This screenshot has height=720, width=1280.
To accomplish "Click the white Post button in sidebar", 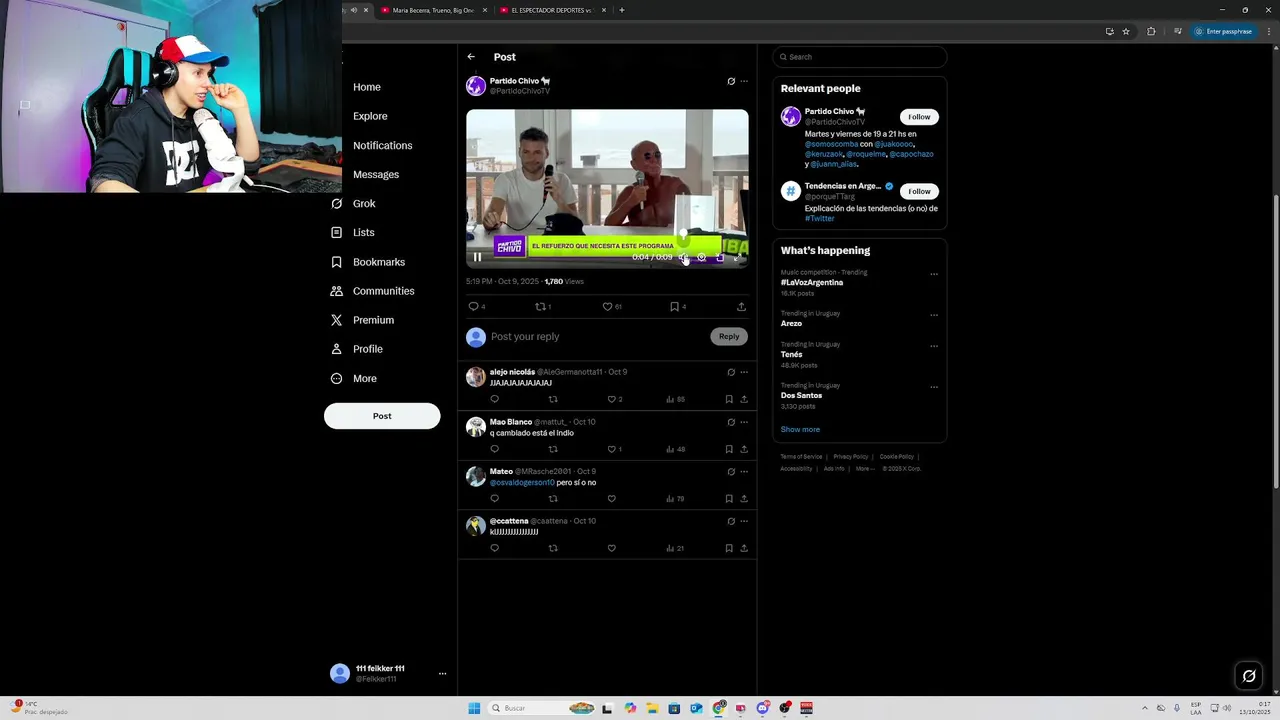I will tap(382, 416).
